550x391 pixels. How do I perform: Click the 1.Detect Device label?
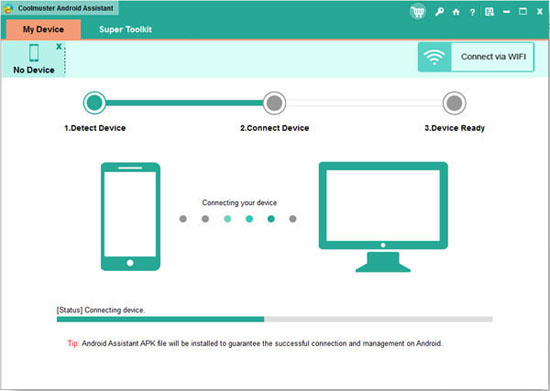(95, 128)
